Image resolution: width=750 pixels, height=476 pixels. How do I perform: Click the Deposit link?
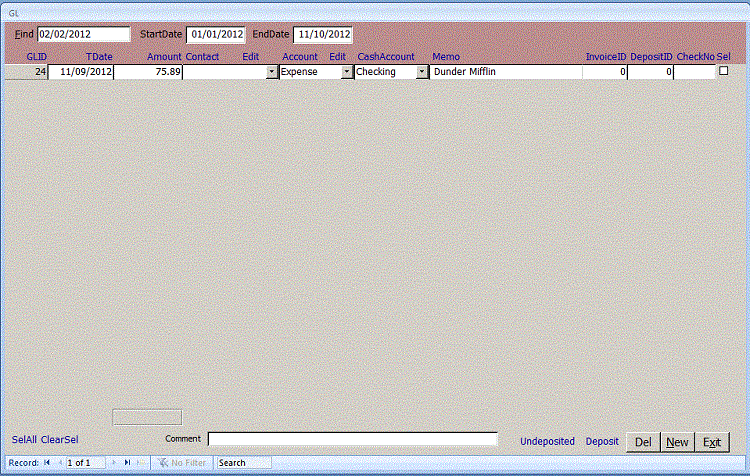[x=602, y=441]
